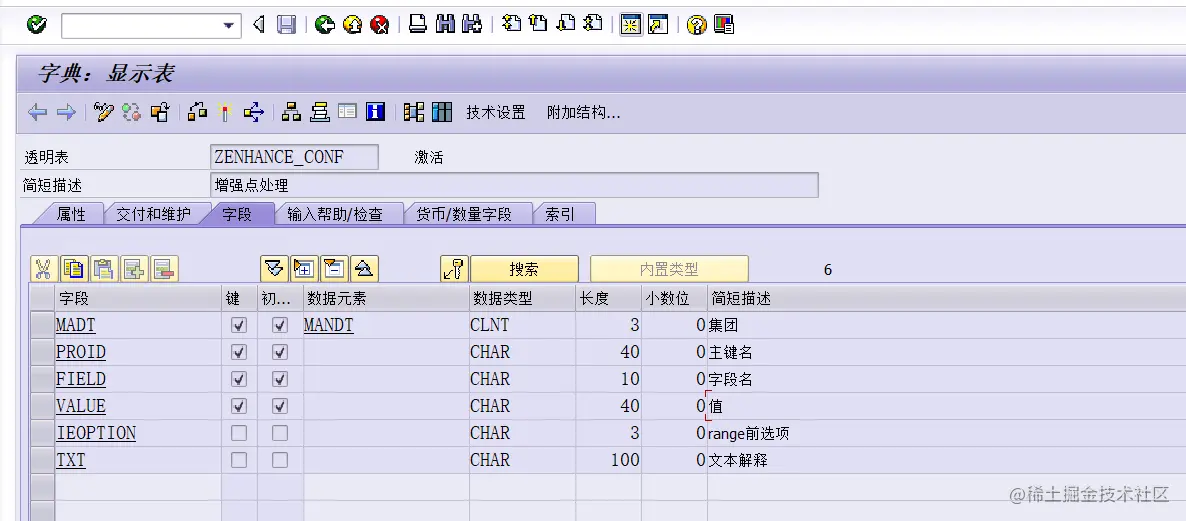This screenshot has width=1186, height=521.
Task: Toggle the initial values checkbox for FIELD
Action: coord(280,379)
